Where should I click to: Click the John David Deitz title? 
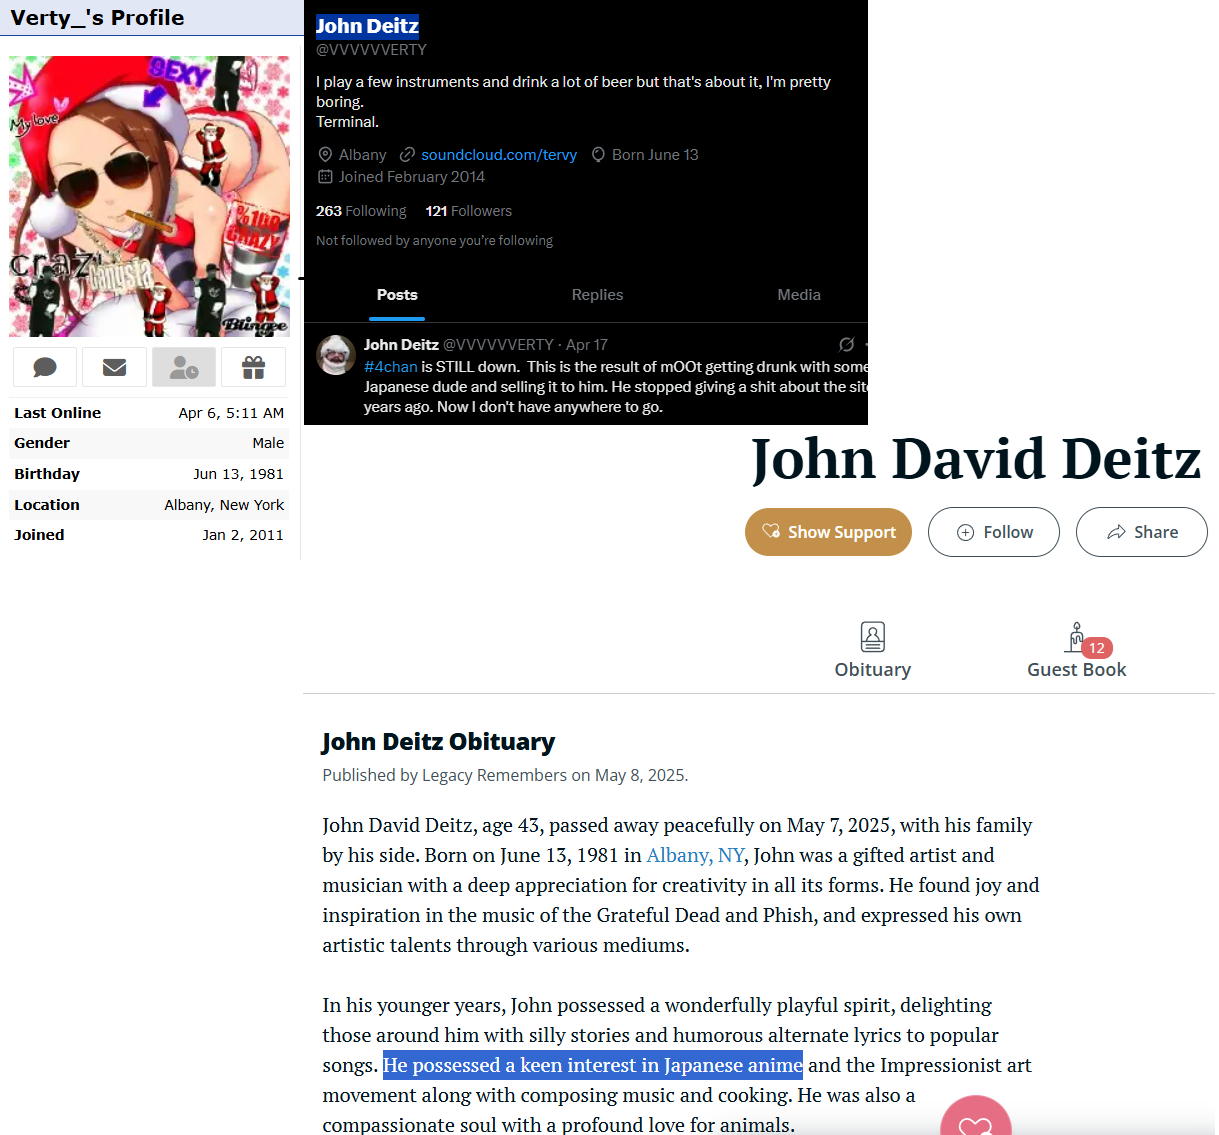coord(976,459)
